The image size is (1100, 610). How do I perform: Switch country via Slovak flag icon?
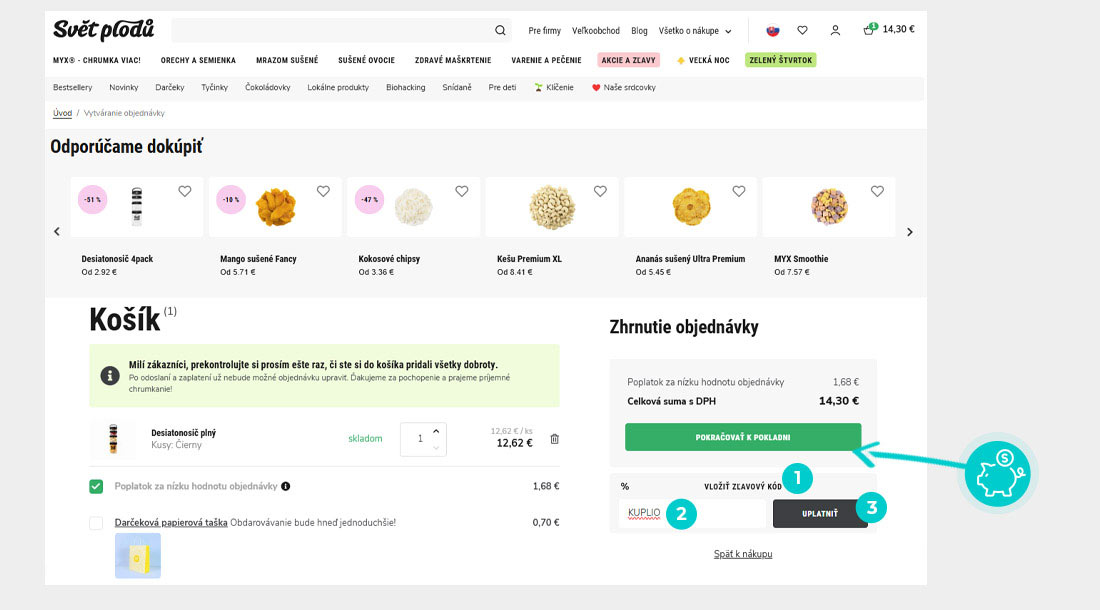click(x=772, y=30)
